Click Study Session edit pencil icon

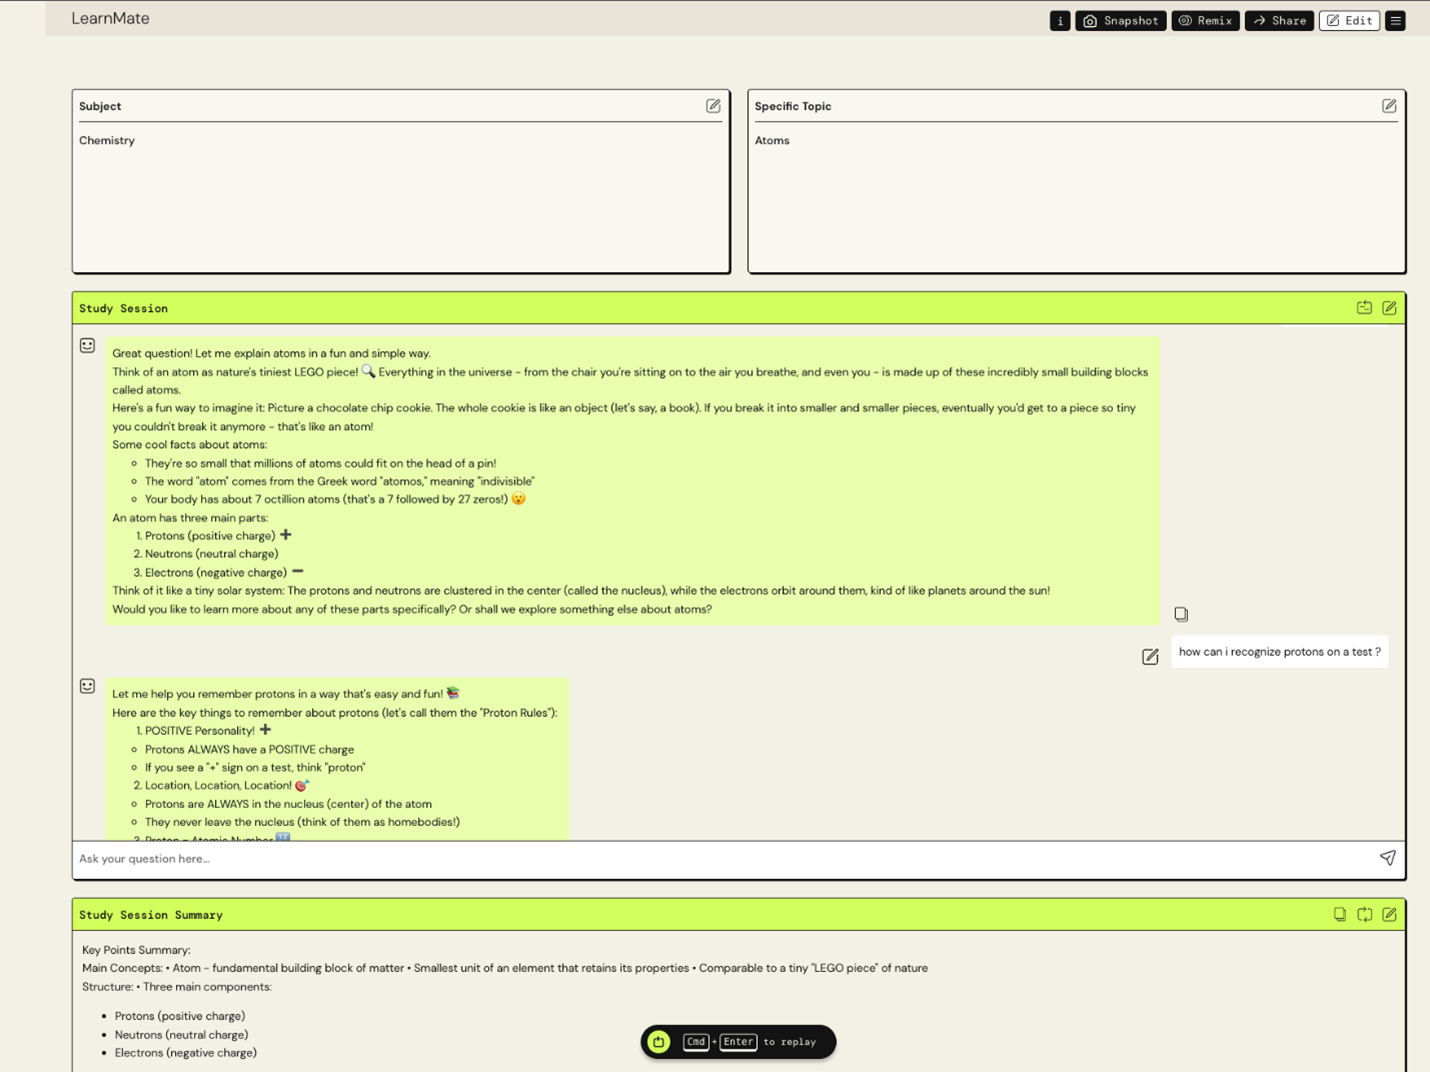coord(1389,308)
